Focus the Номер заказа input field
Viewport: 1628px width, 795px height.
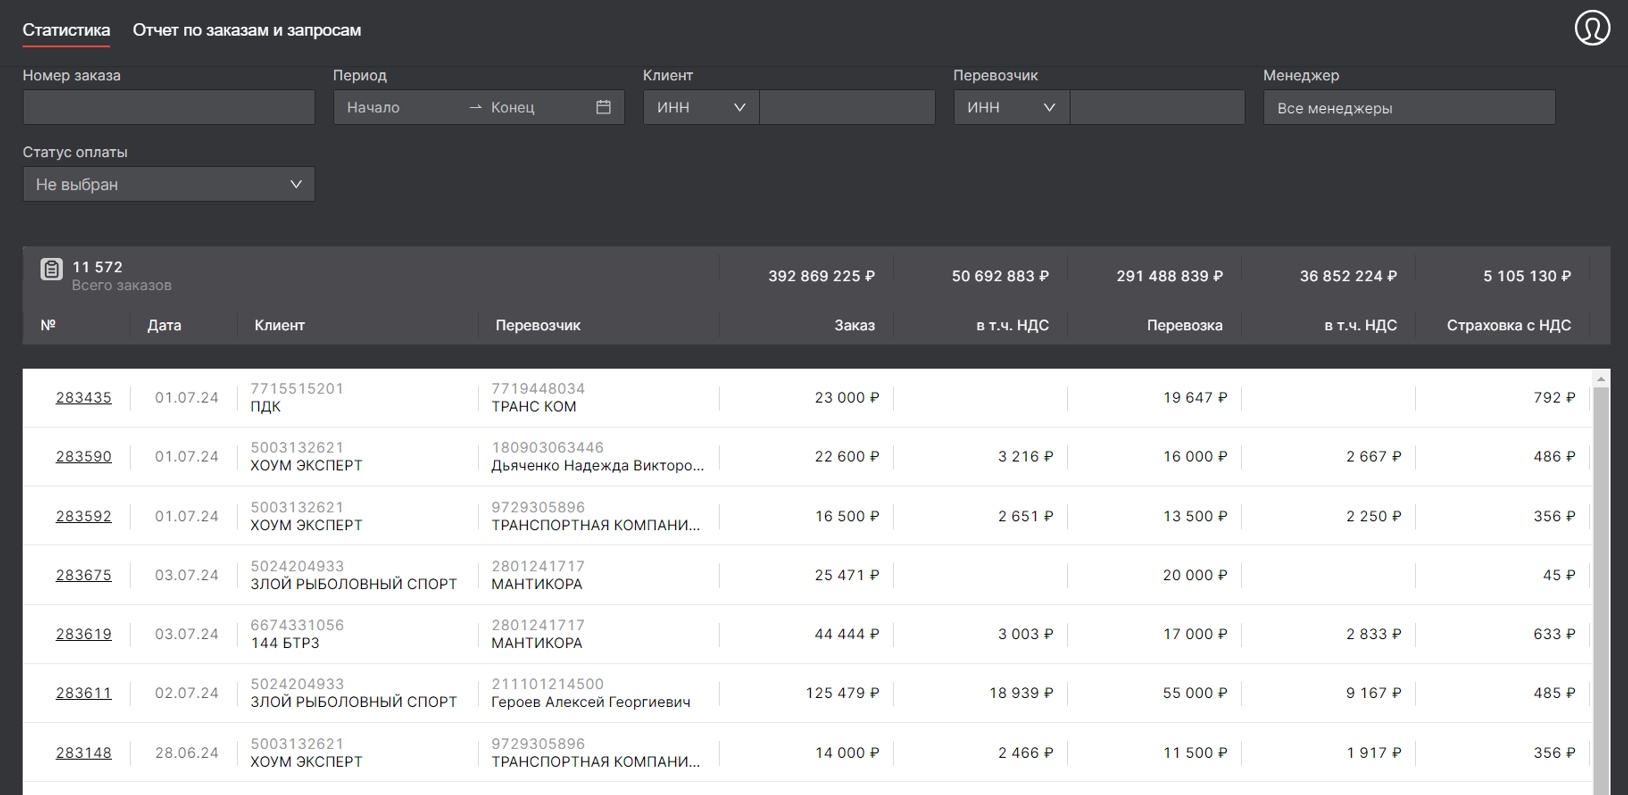[x=169, y=107]
